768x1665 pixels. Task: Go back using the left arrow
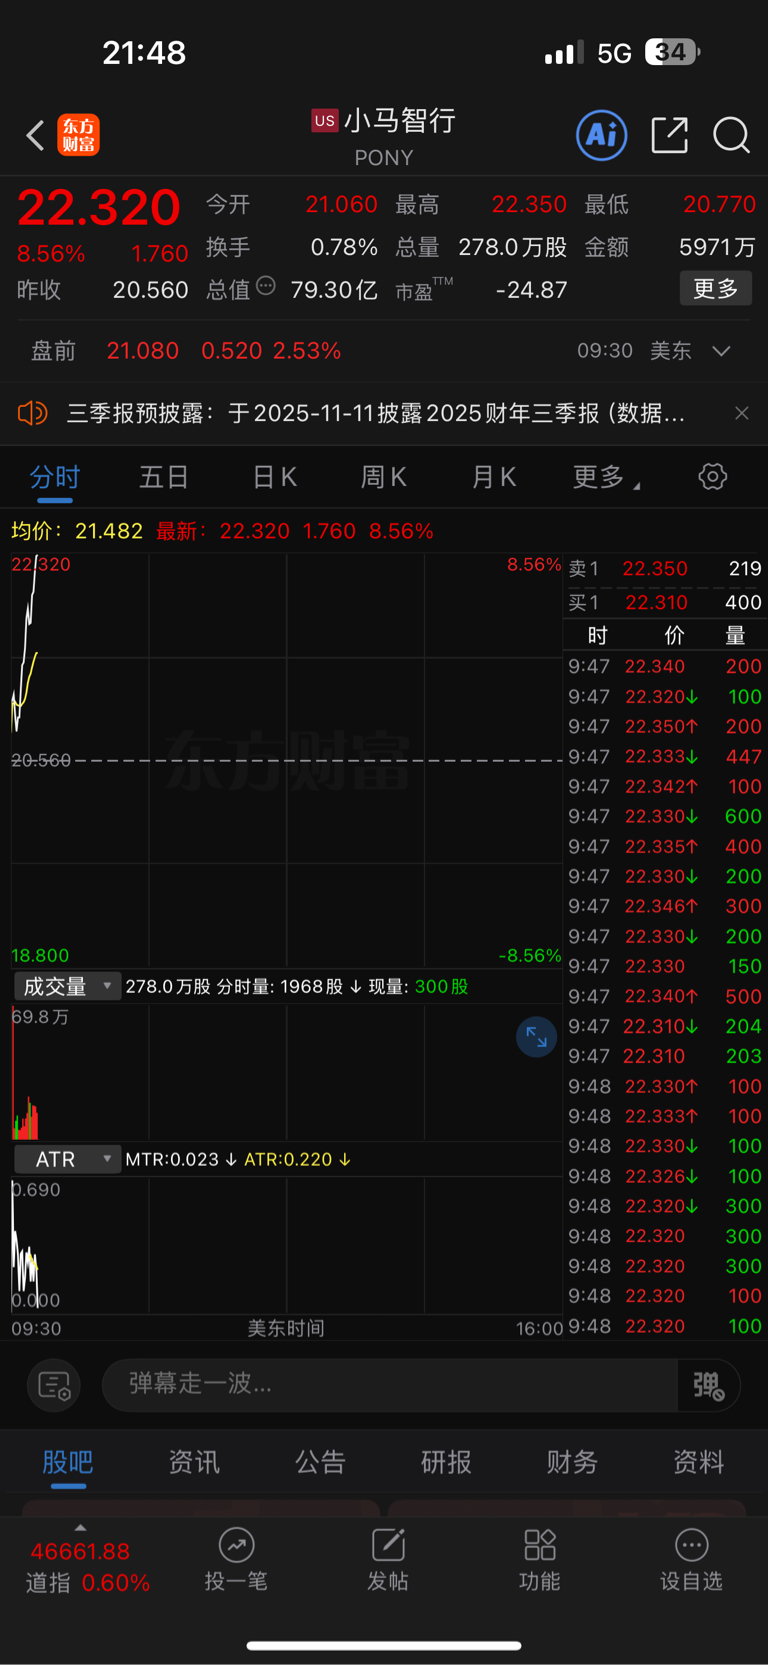pos(35,135)
